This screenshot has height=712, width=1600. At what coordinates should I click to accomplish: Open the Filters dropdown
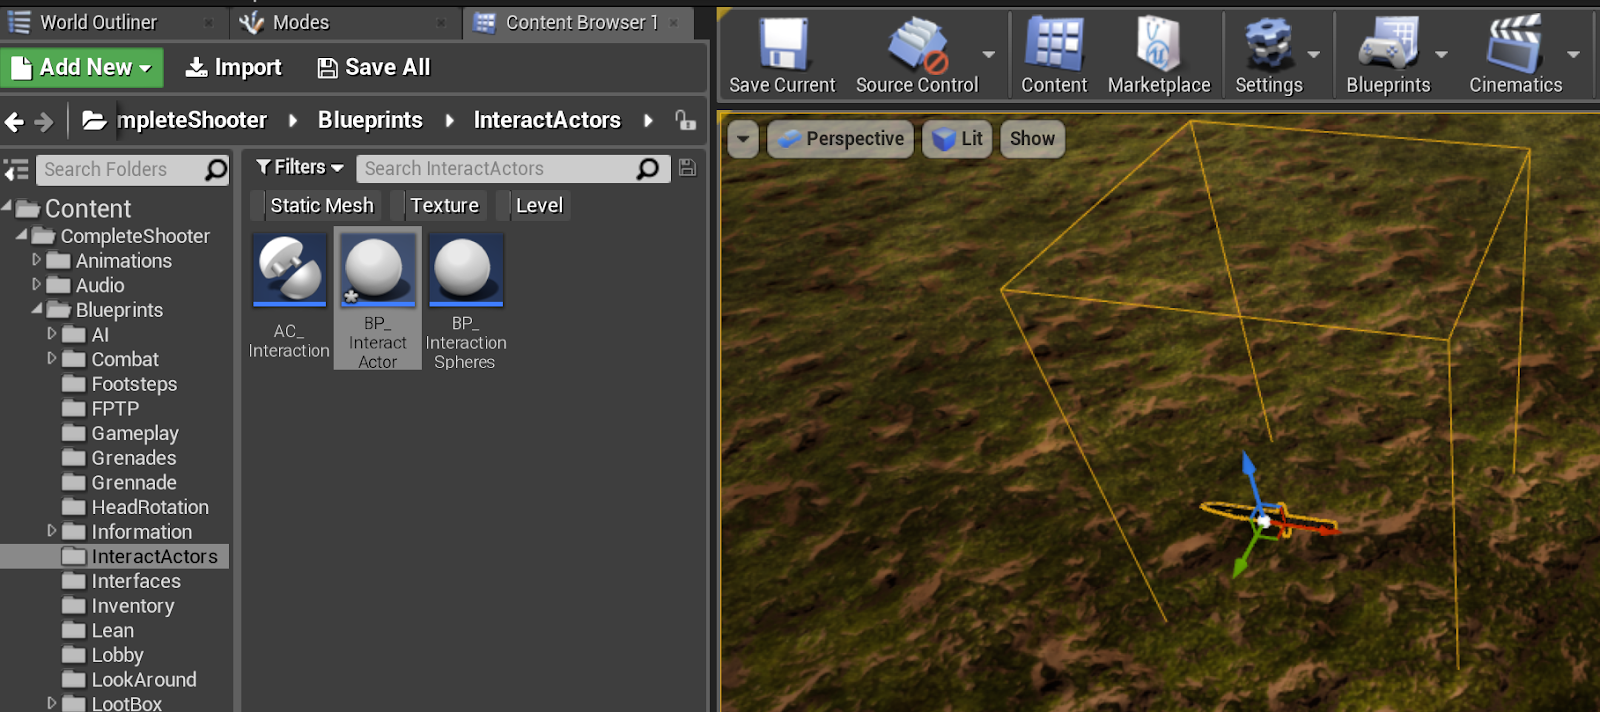[x=299, y=167]
